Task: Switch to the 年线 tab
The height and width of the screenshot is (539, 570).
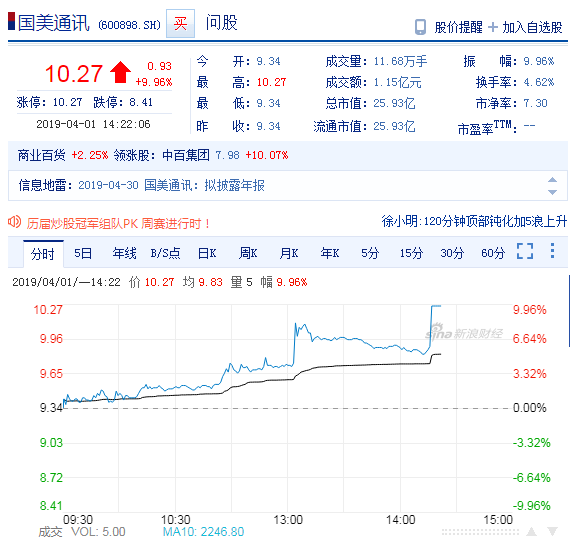Action: pos(124,253)
